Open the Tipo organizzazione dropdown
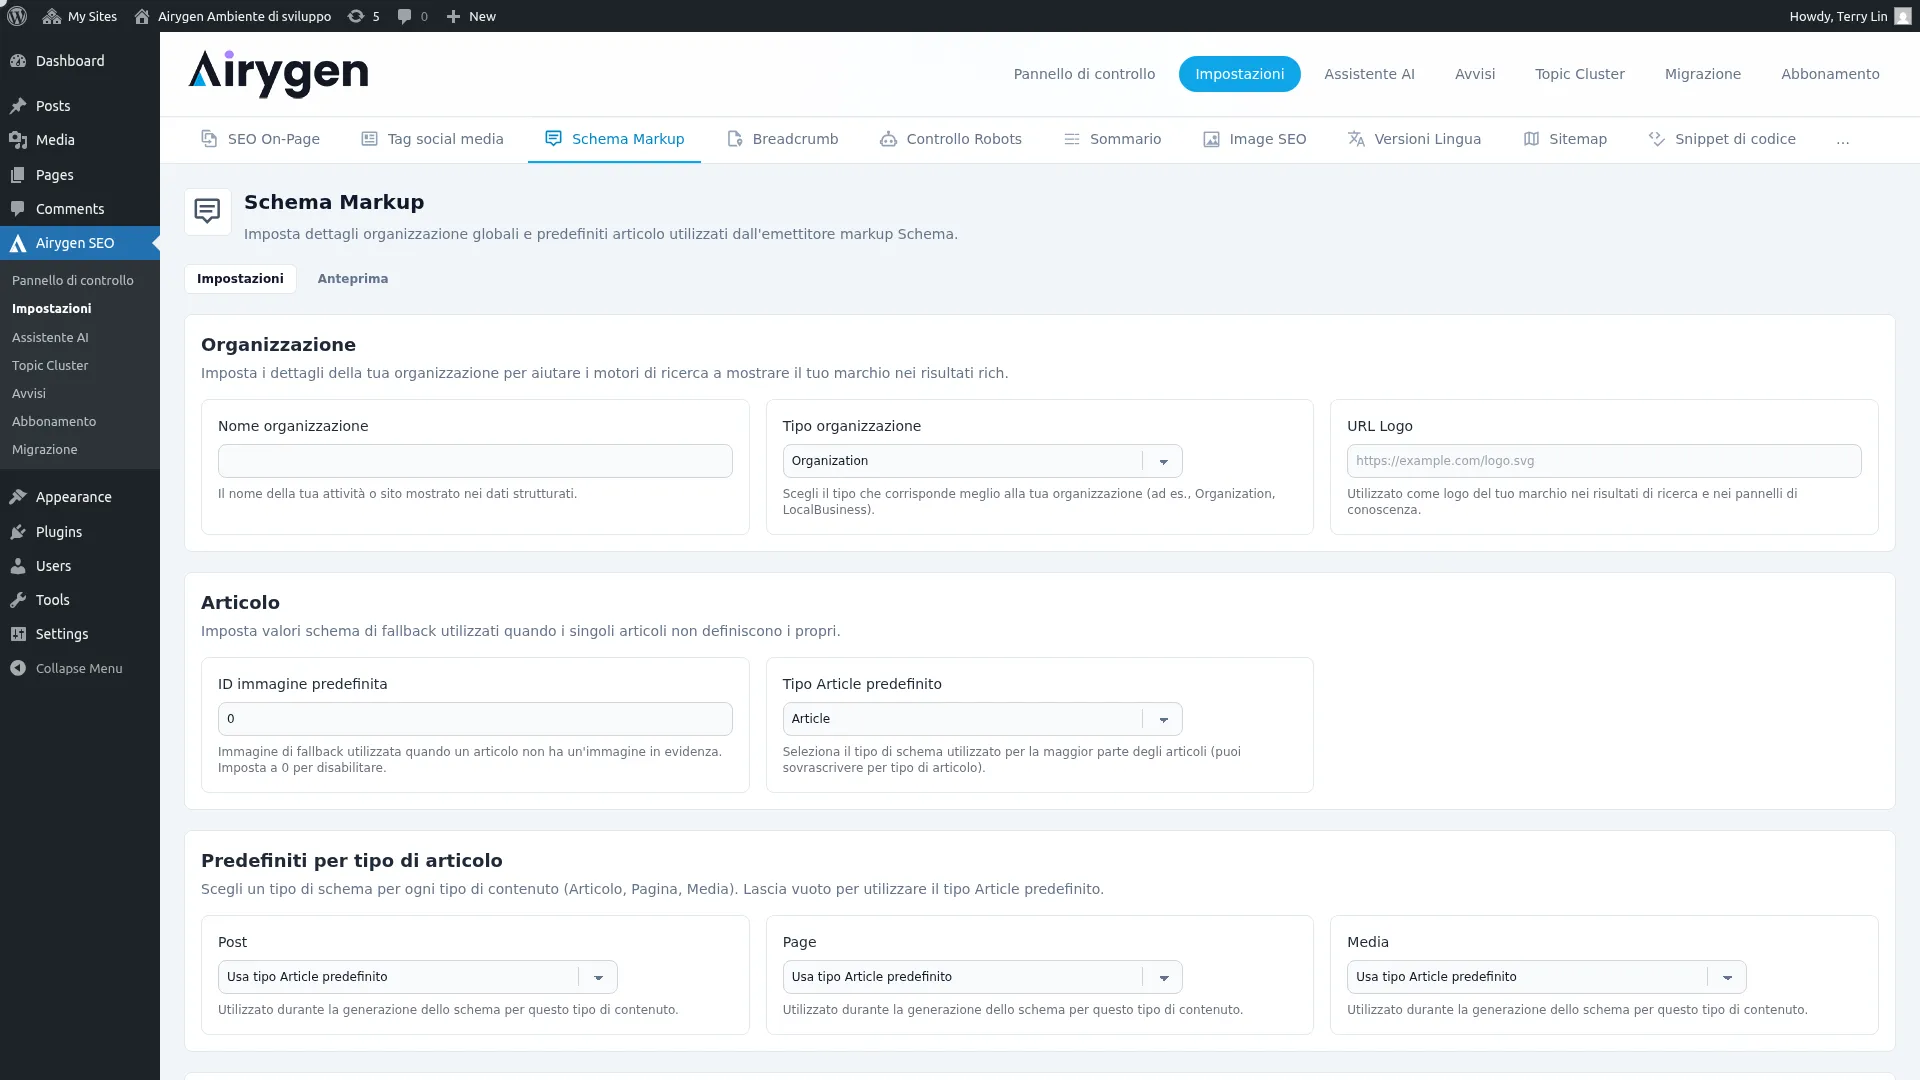 point(982,461)
